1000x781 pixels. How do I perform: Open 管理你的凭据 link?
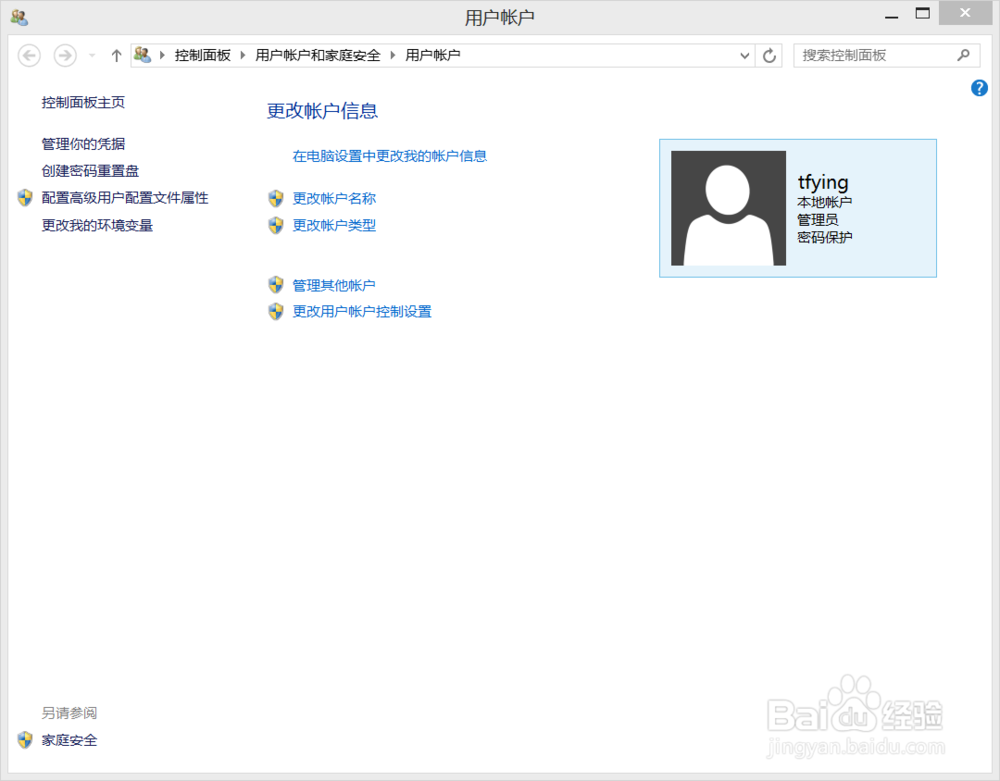(83, 144)
